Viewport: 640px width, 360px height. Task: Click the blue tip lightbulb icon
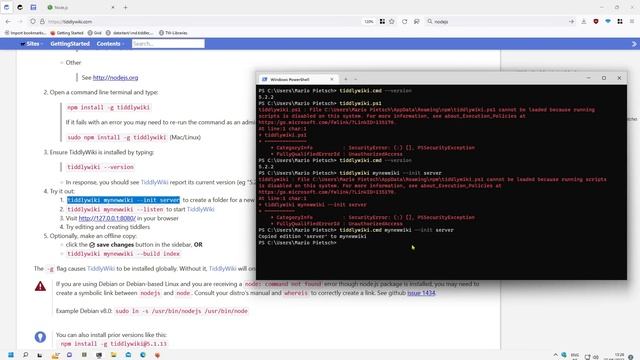[x=40, y=337]
